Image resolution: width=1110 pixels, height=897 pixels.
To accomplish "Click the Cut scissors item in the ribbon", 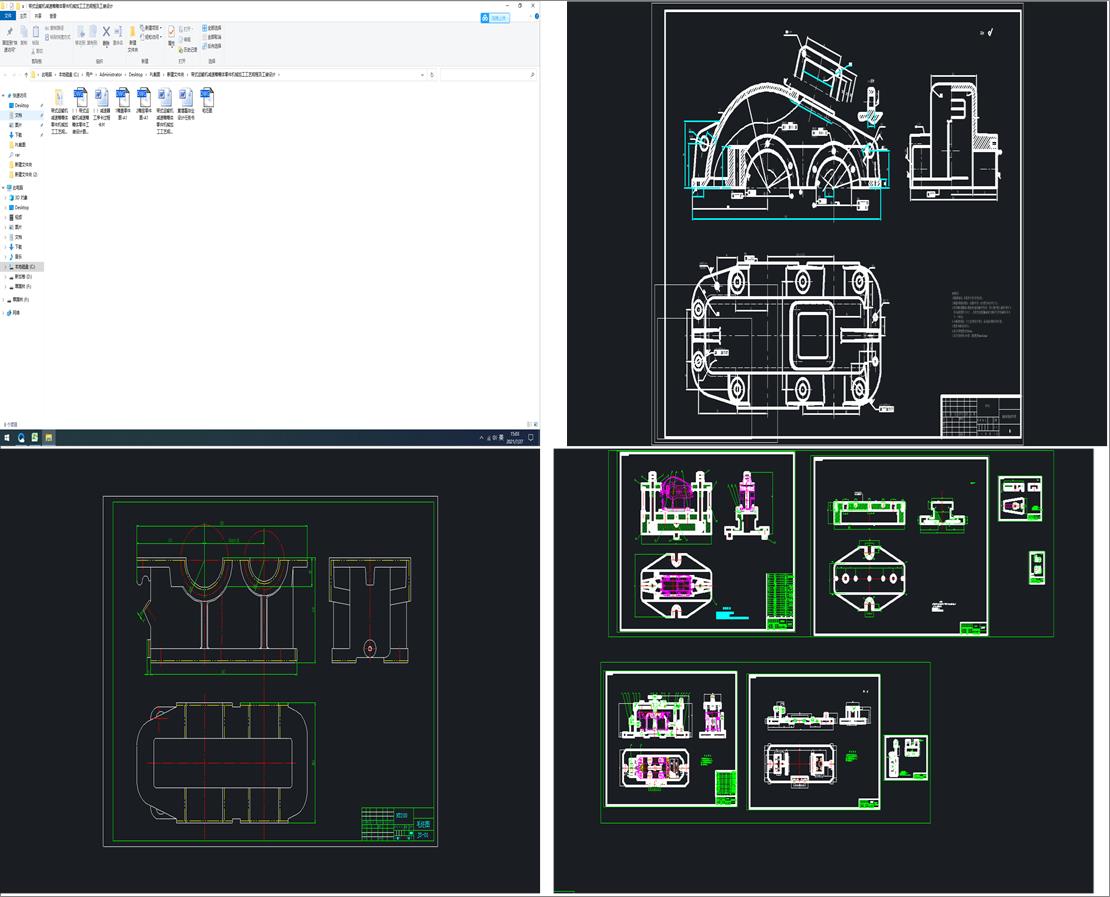I will point(38,51).
